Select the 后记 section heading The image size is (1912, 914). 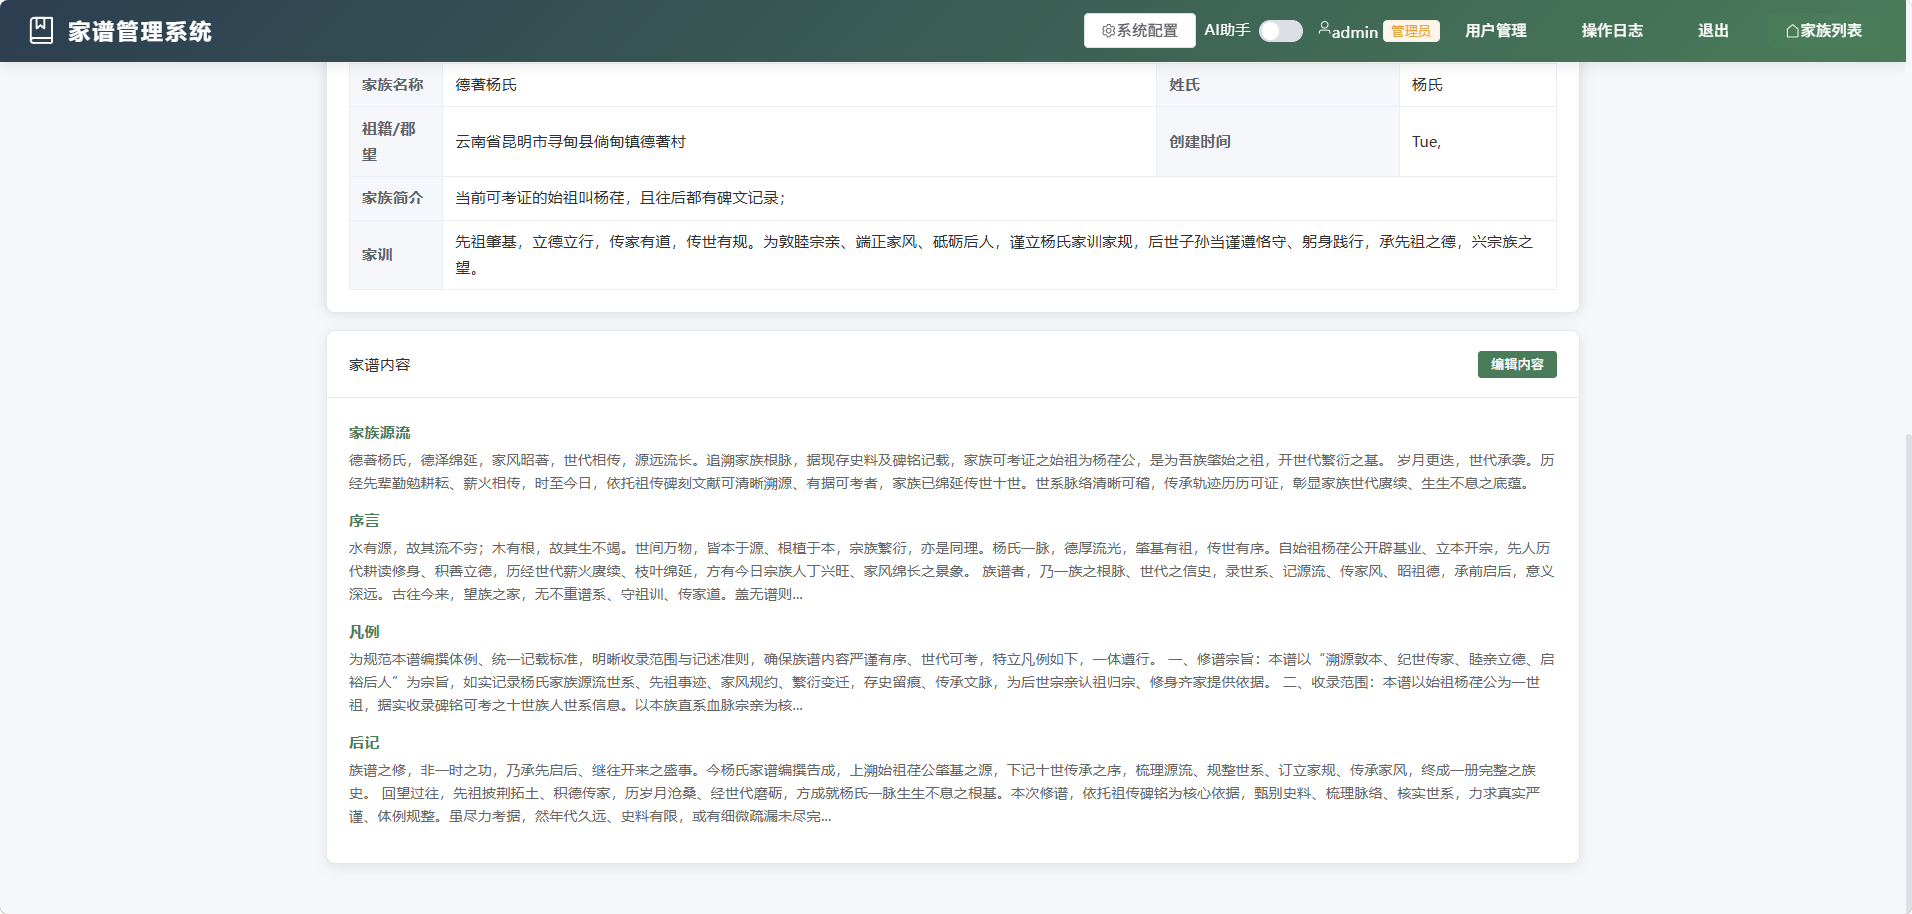(x=364, y=743)
